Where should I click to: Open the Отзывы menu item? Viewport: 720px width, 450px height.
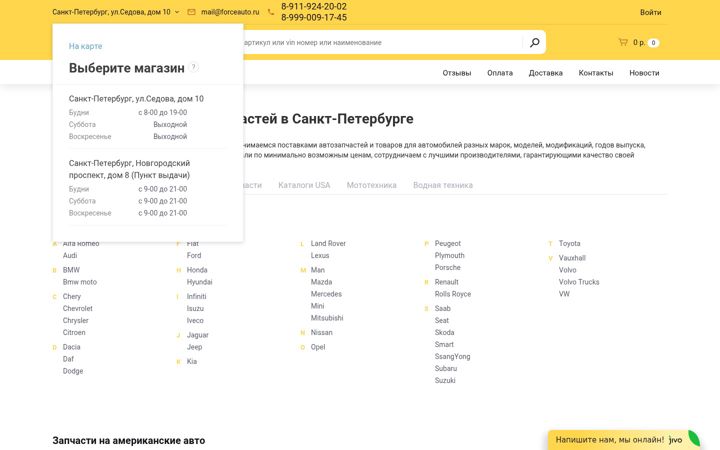tap(457, 73)
